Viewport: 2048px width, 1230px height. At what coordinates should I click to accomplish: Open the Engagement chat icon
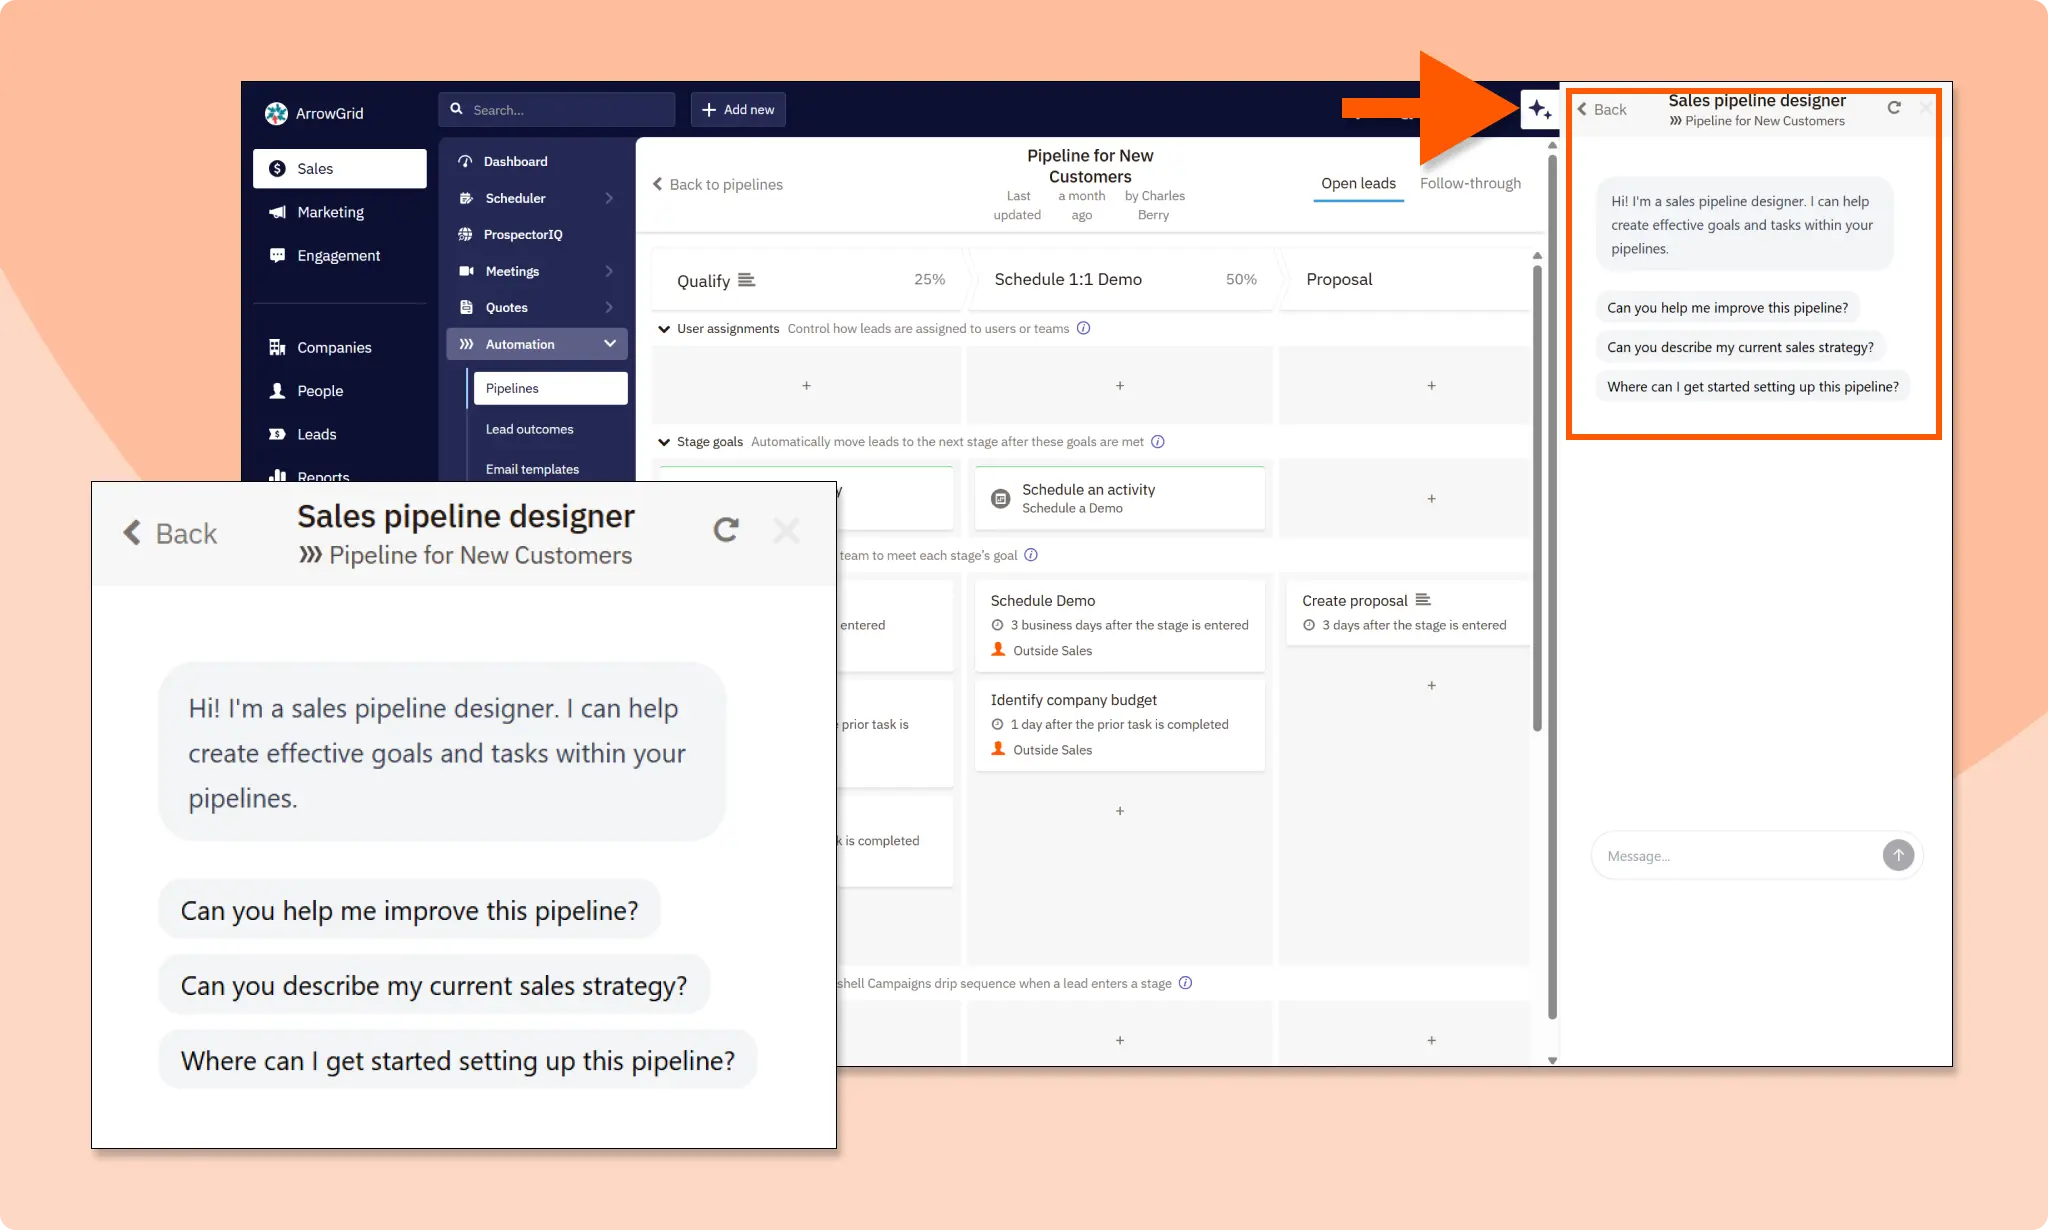(x=276, y=255)
